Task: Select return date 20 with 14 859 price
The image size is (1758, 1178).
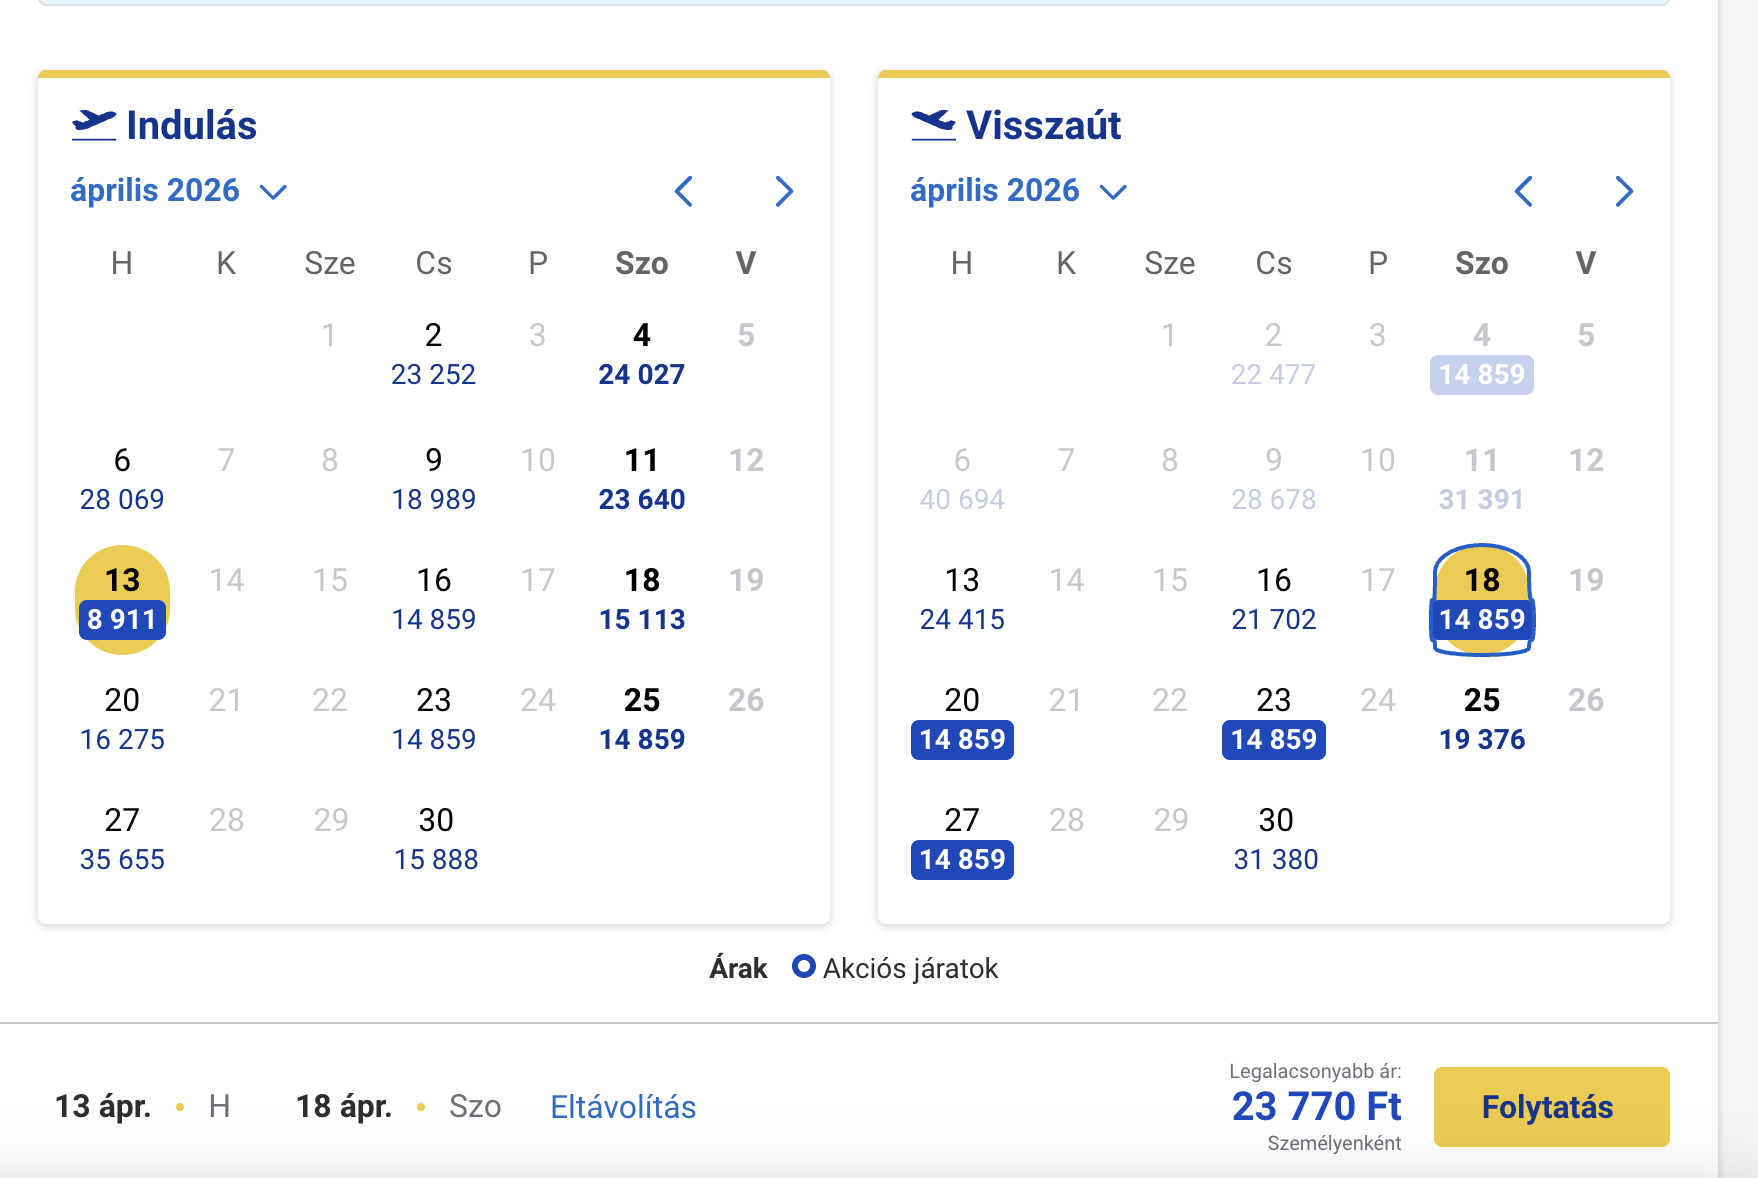Action: coord(962,720)
